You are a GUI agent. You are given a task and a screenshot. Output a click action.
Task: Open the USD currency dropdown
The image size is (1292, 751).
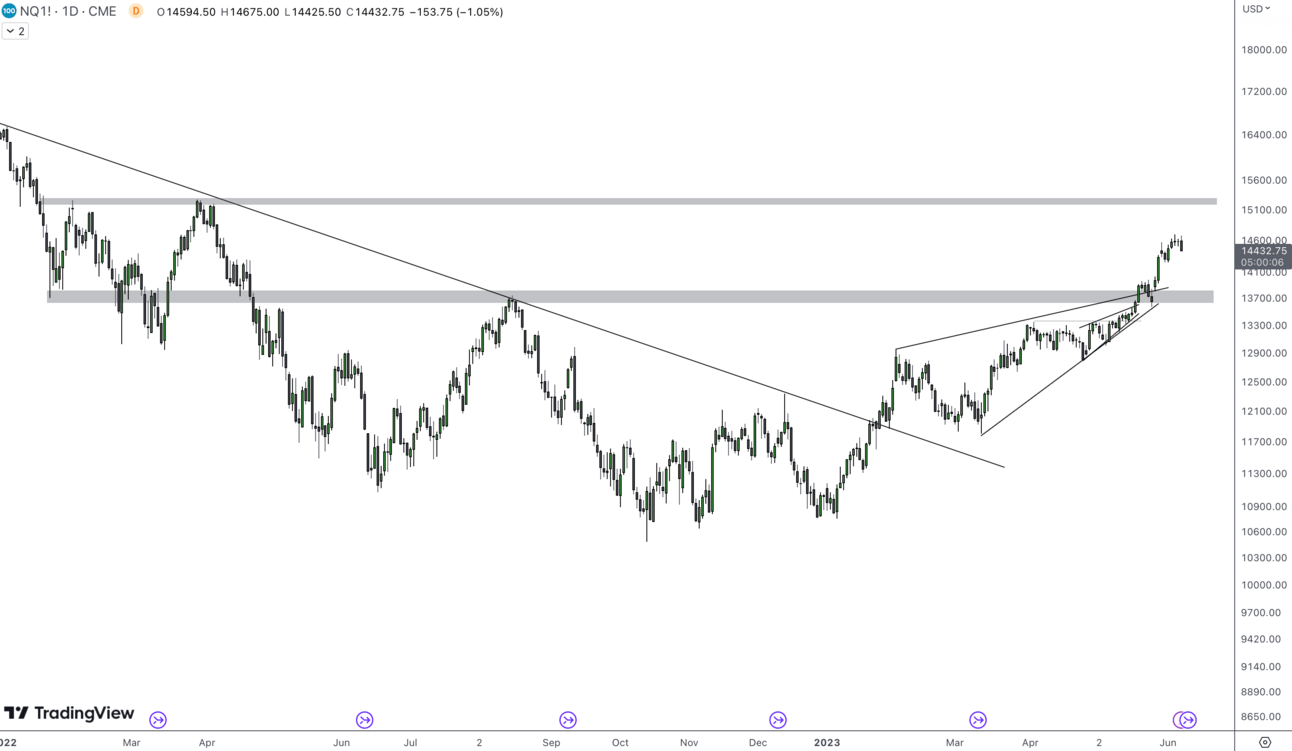tap(1256, 9)
